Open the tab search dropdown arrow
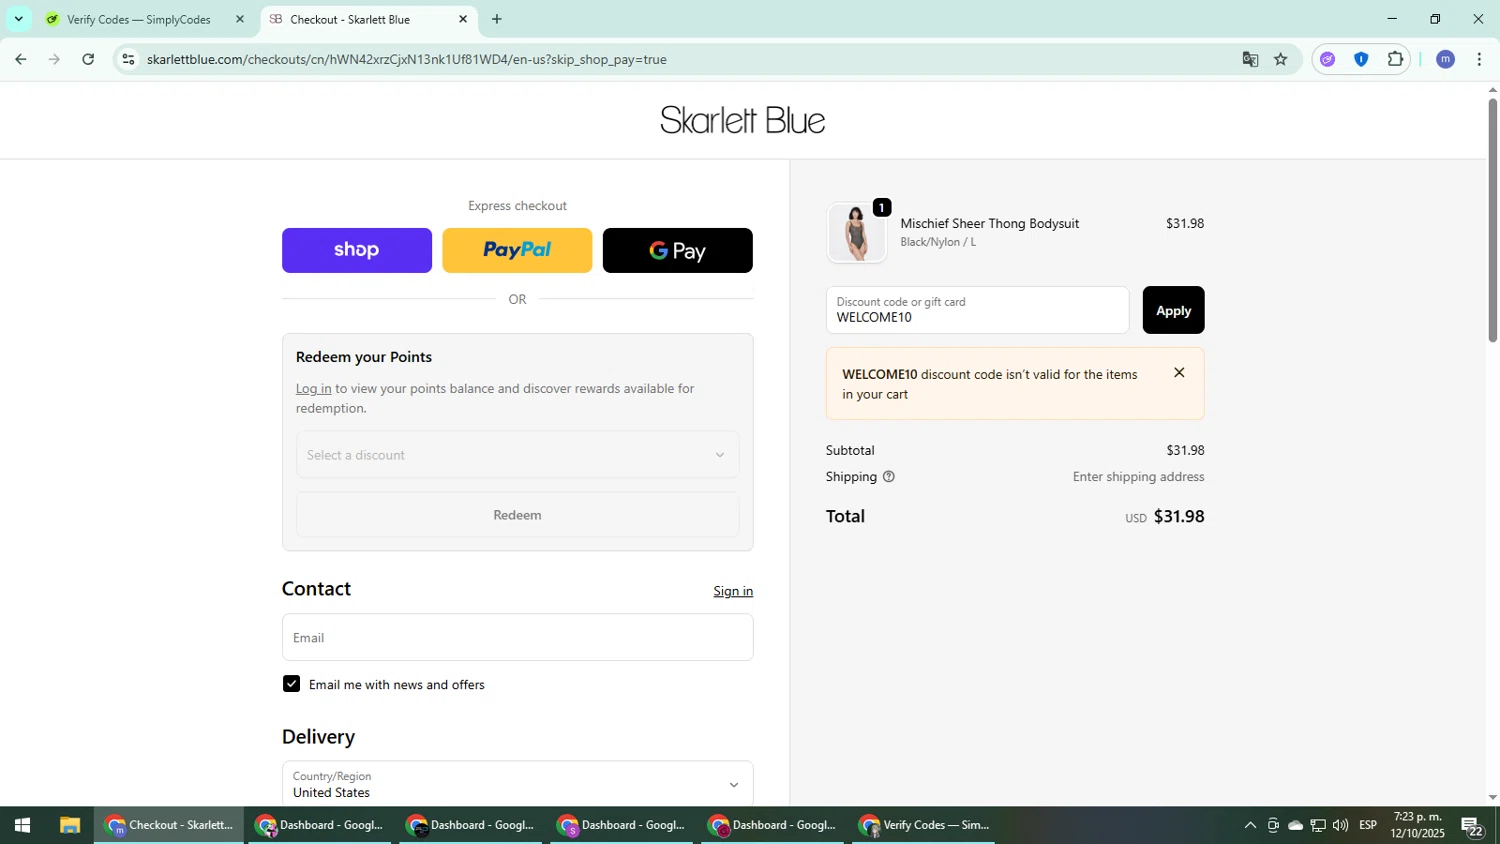Screen dimensions: 1500x844 click(18, 19)
